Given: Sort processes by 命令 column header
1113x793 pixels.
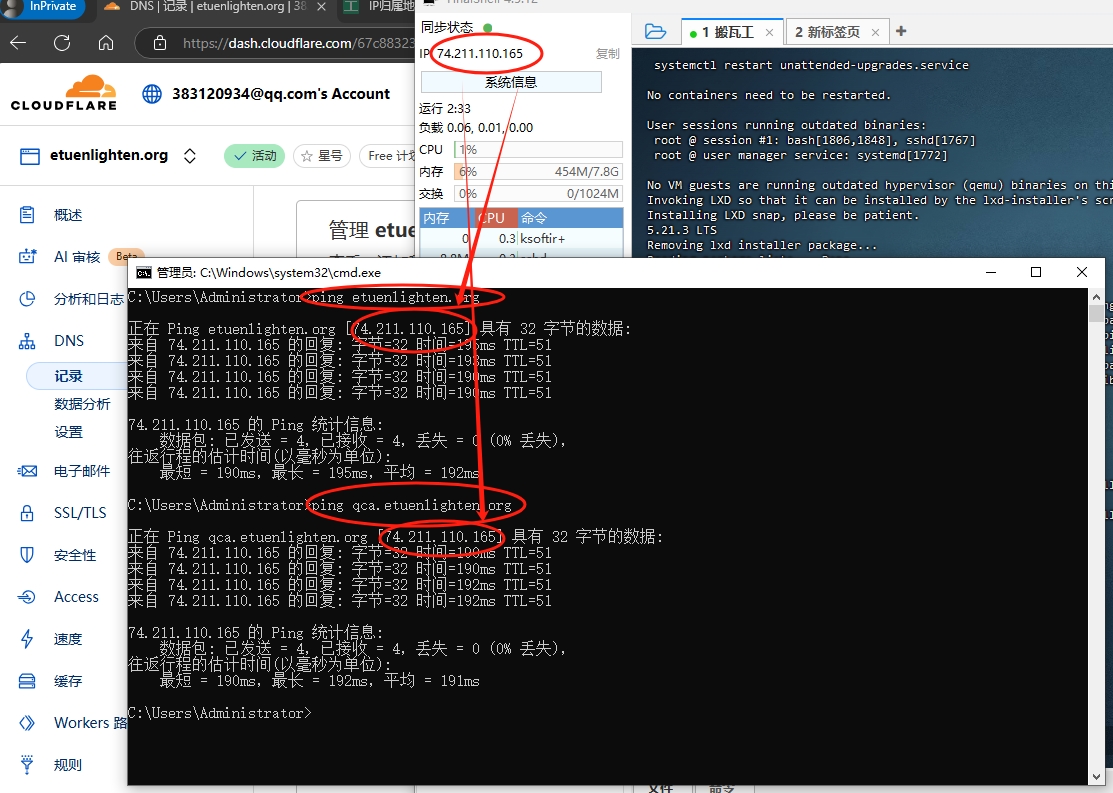Looking at the screenshot, I should [570, 218].
